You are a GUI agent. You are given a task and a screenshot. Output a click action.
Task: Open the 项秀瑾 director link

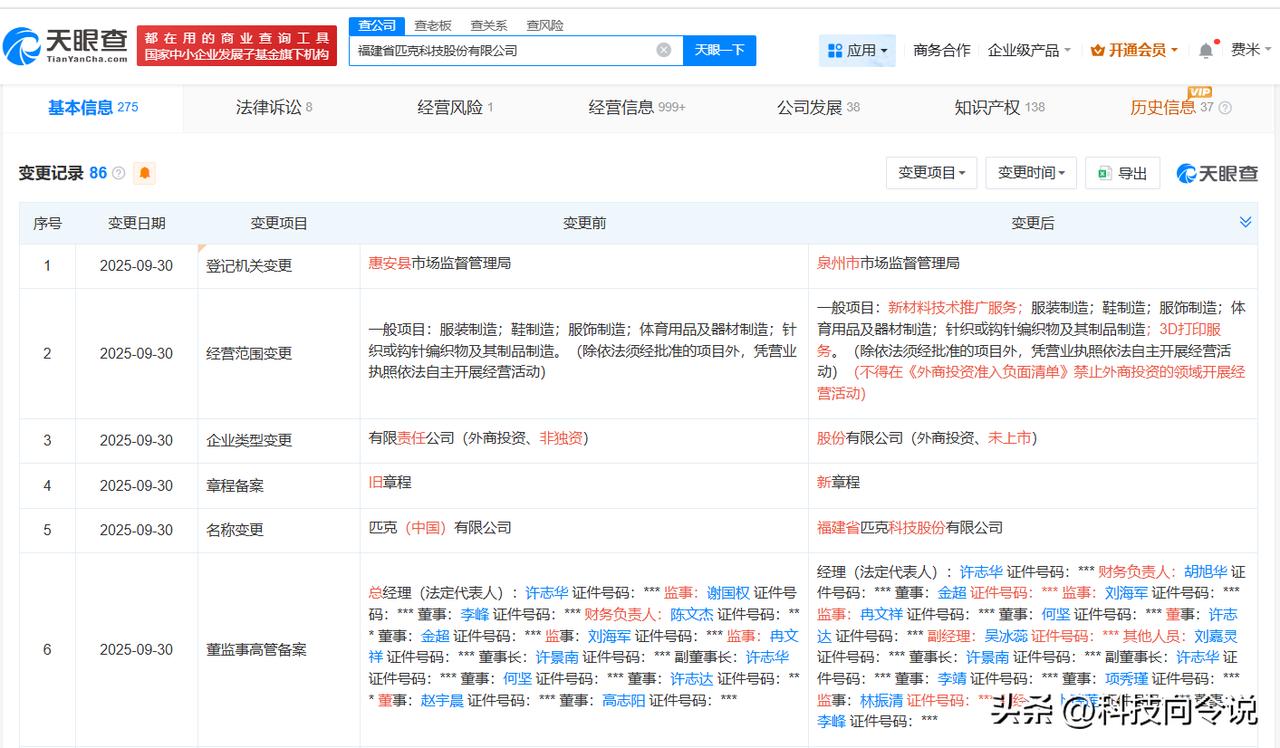(x=1127, y=678)
